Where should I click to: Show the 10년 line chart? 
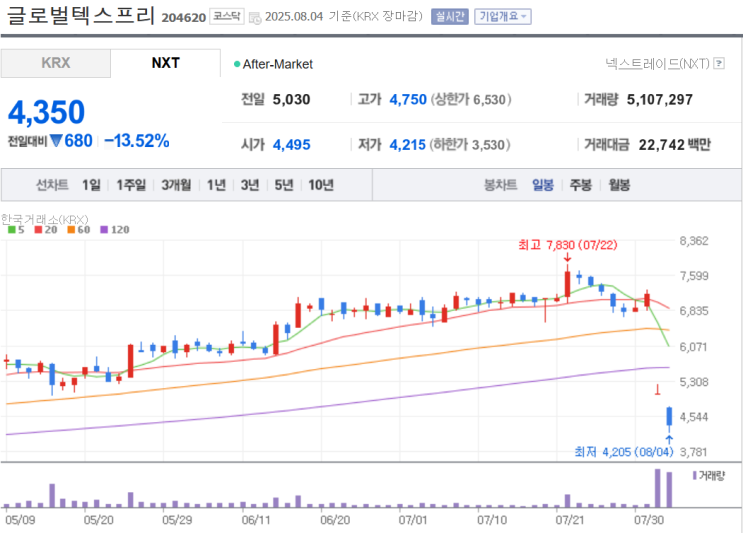(x=321, y=185)
